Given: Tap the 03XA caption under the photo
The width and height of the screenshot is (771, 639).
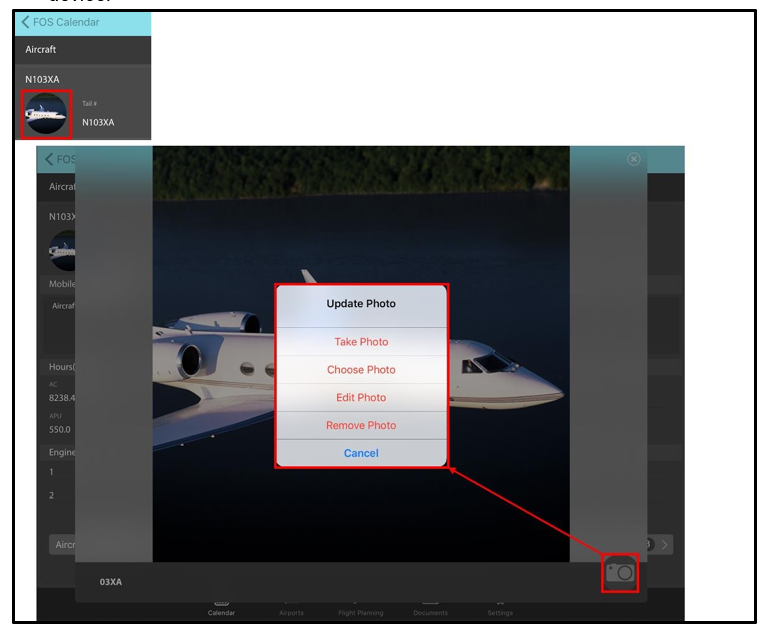Looking at the screenshot, I should pyautogui.click(x=111, y=582).
